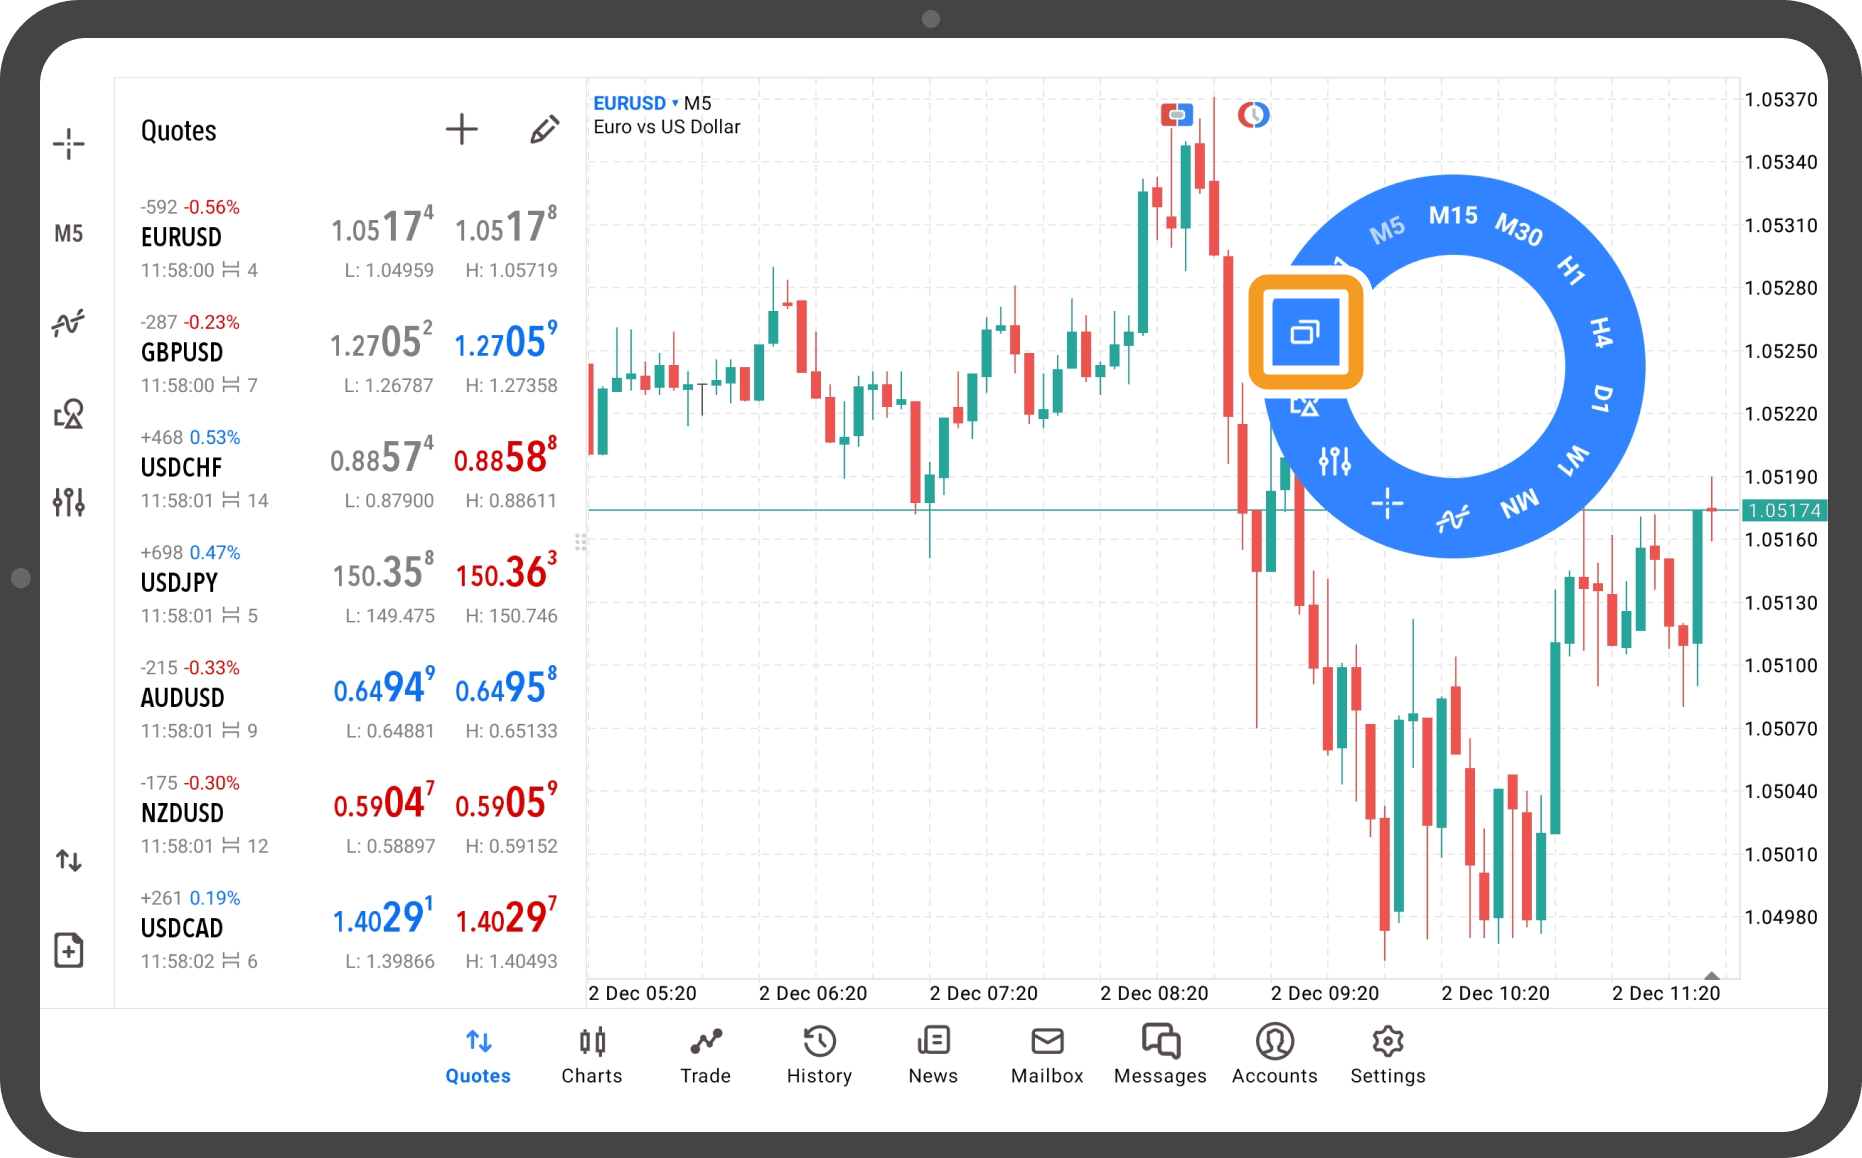Open indicators icon in left sidebar
The image size is (1862, 1158).
[x=69, y=323]
